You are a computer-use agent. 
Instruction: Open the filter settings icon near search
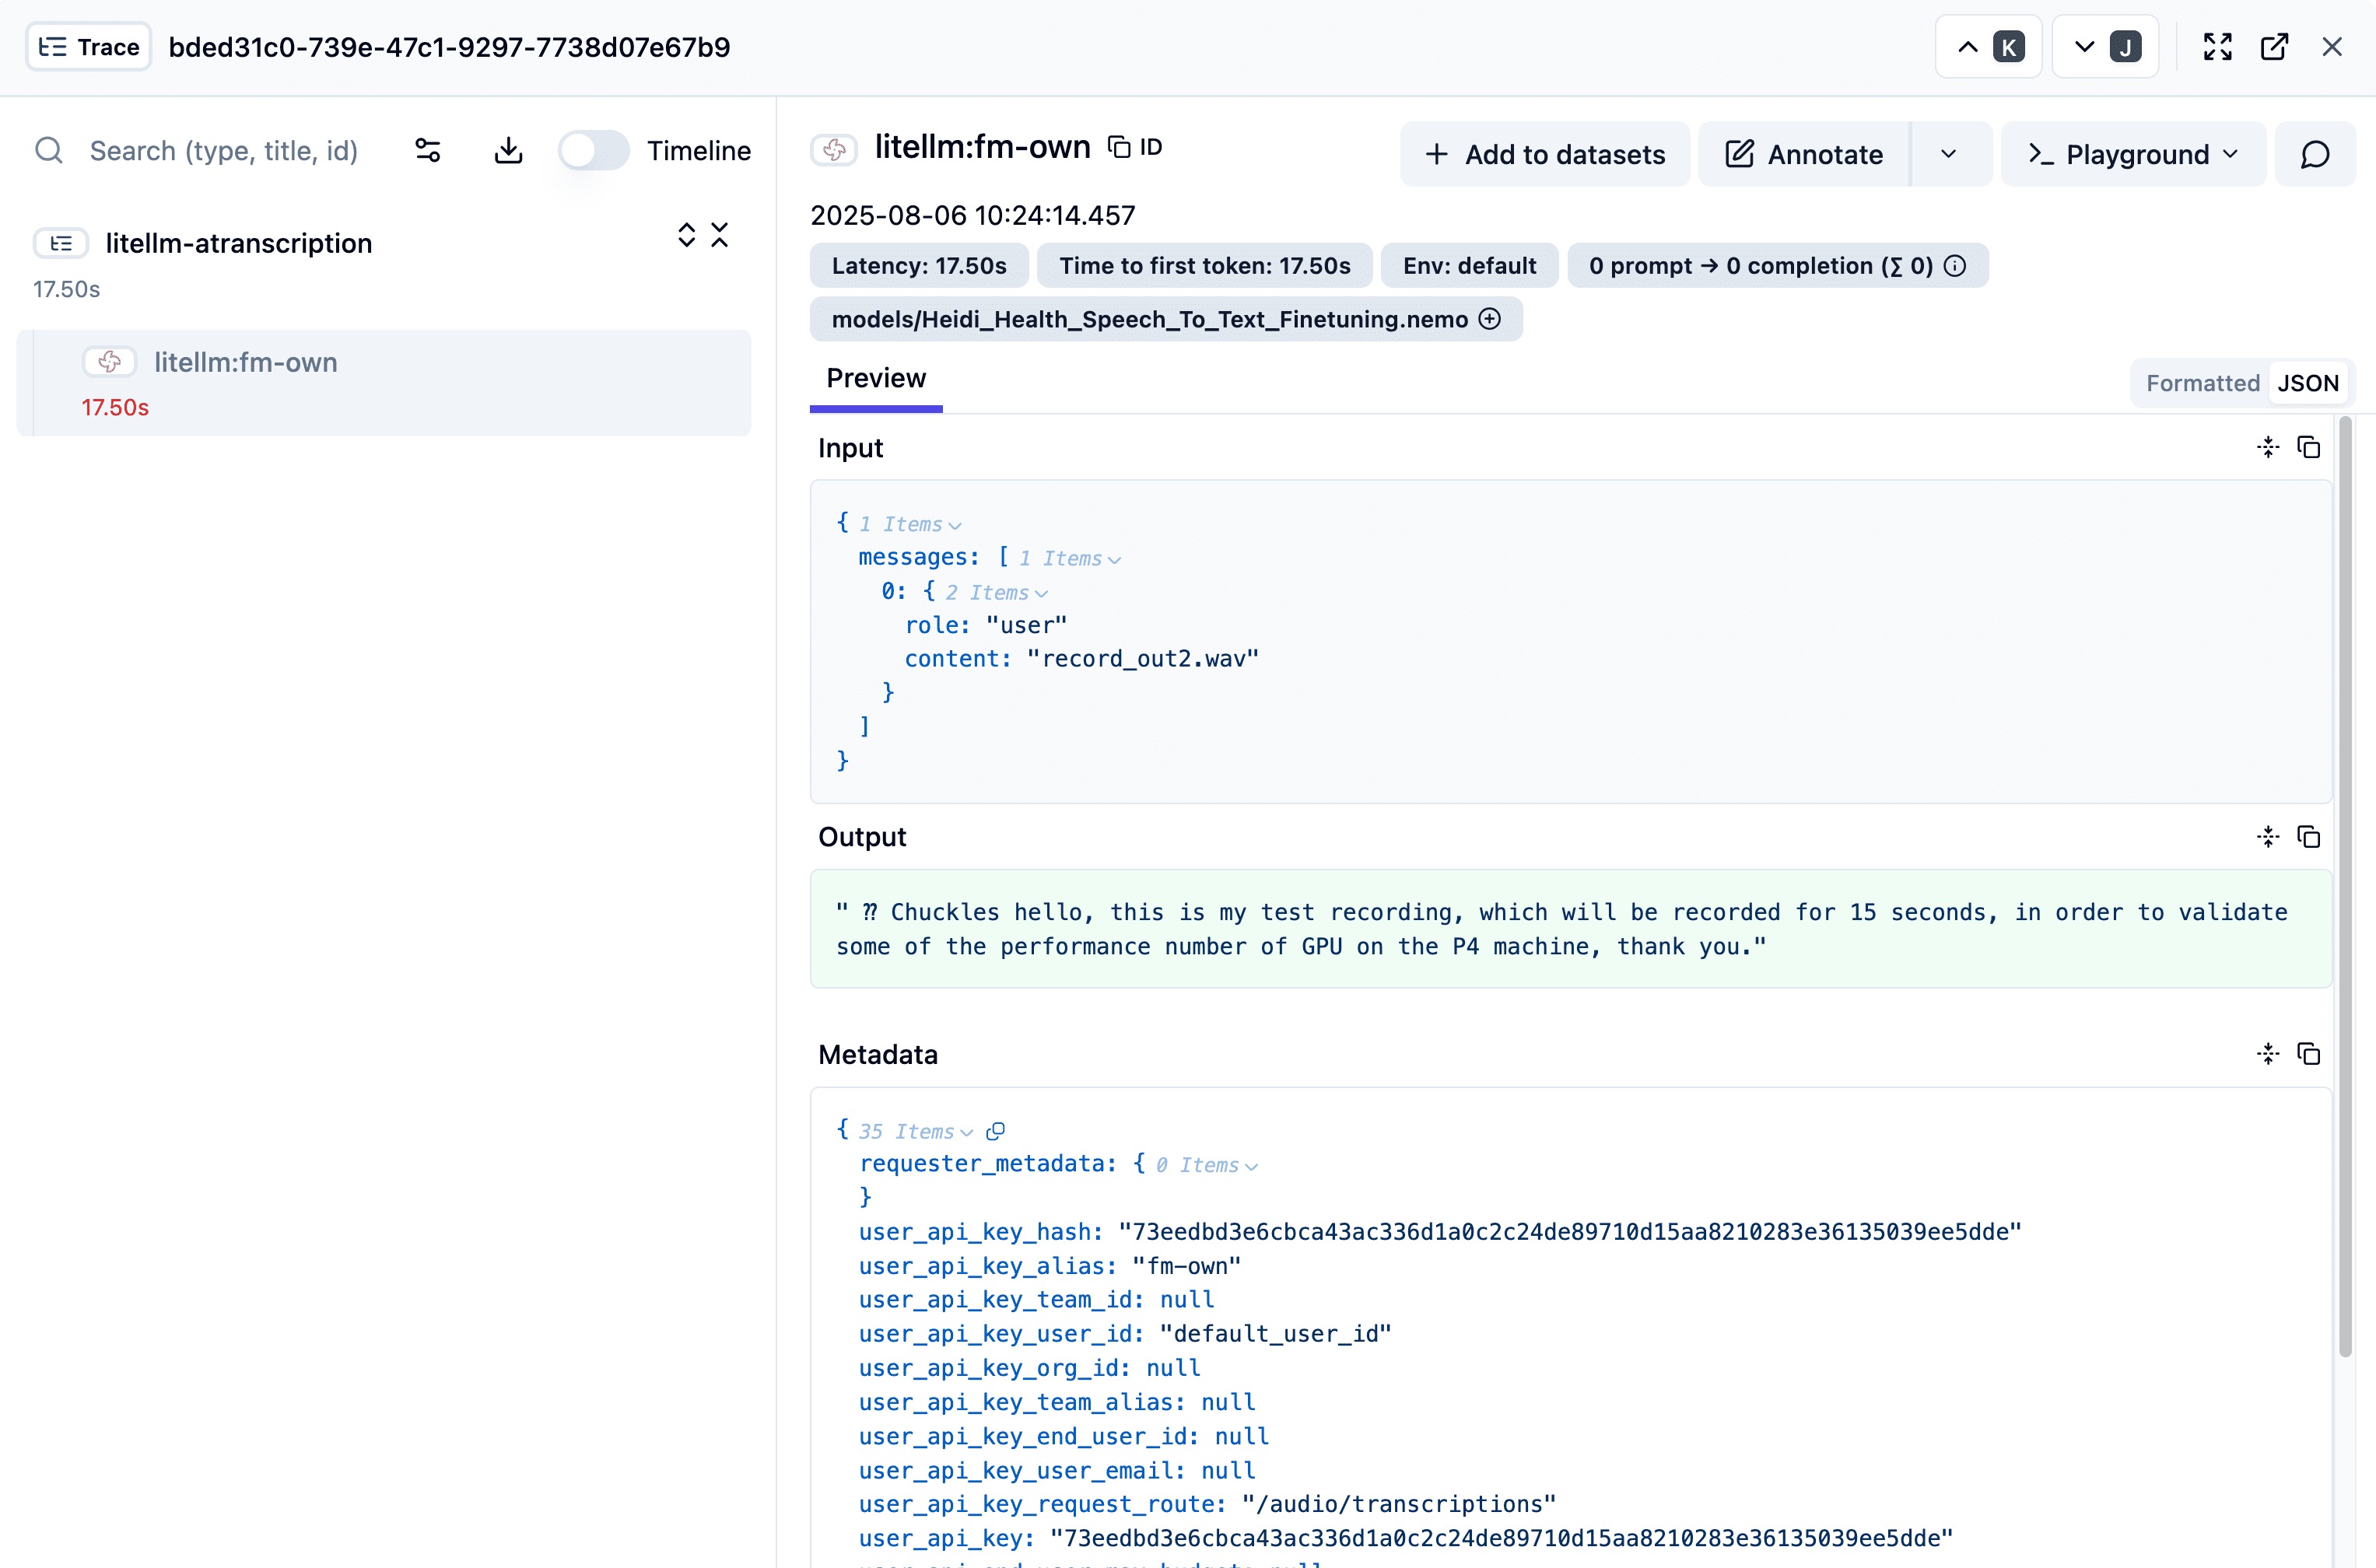coord(428,151)
